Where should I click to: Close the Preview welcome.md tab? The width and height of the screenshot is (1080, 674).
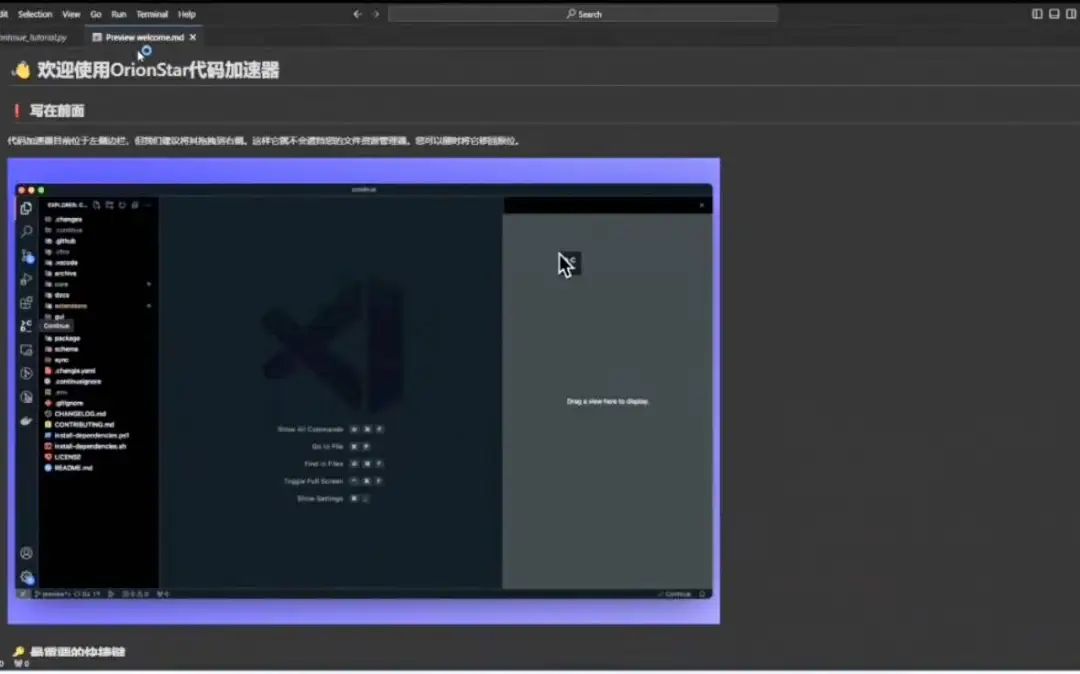pyautogui.click(x=193, y=37)
